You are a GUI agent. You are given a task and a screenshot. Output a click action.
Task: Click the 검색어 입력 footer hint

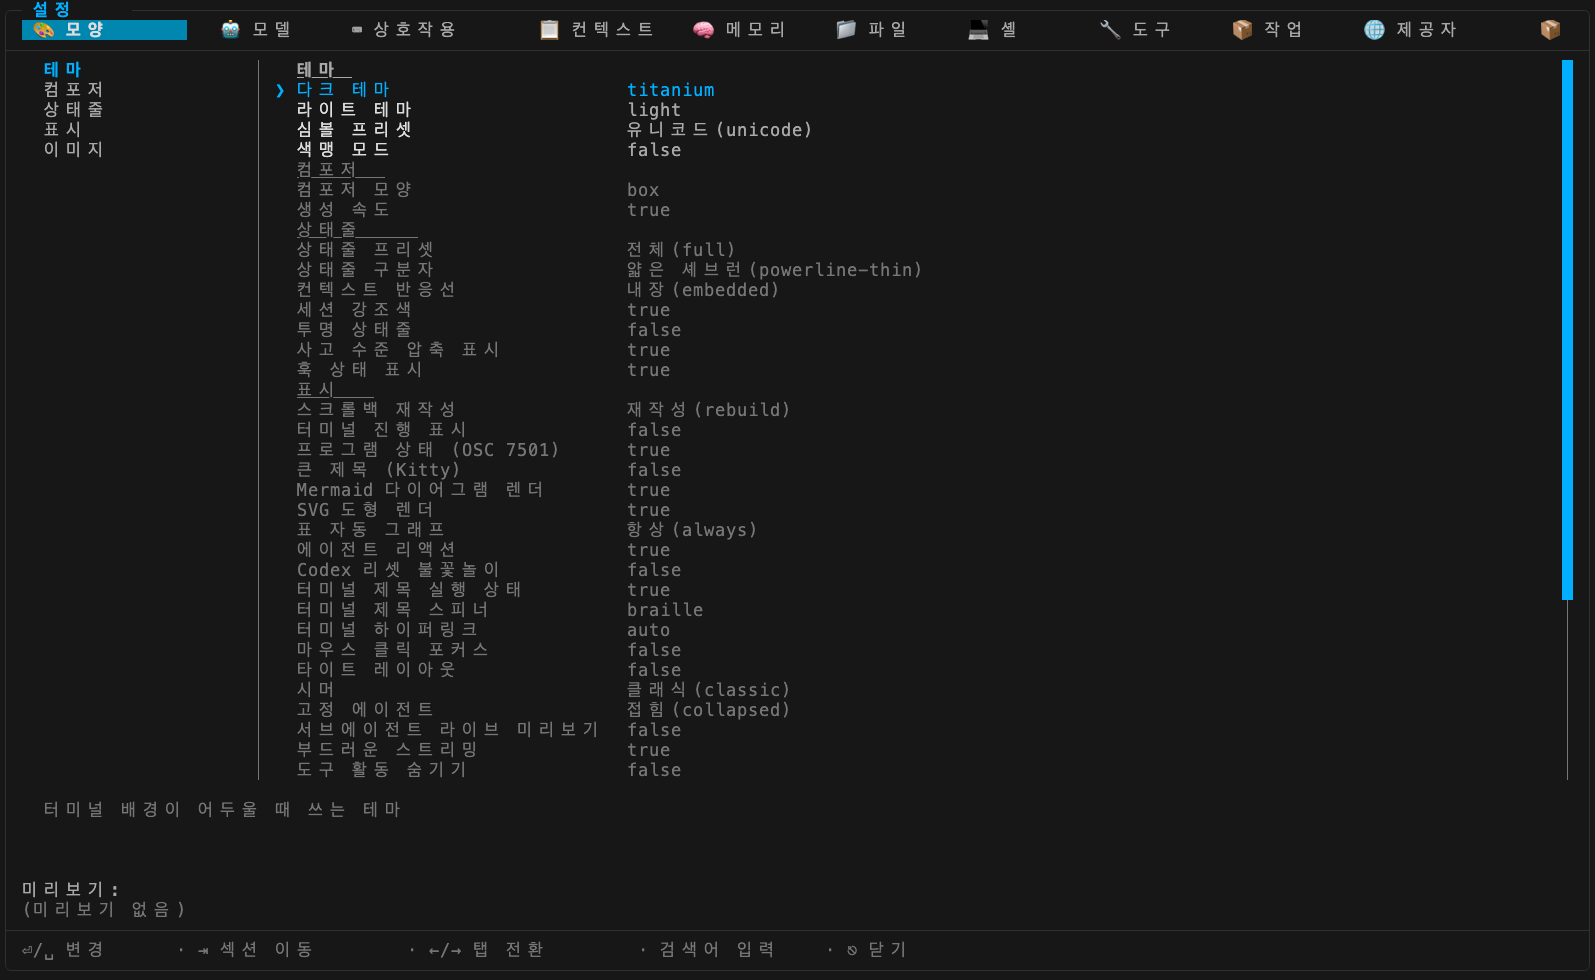tap(717, 949)
